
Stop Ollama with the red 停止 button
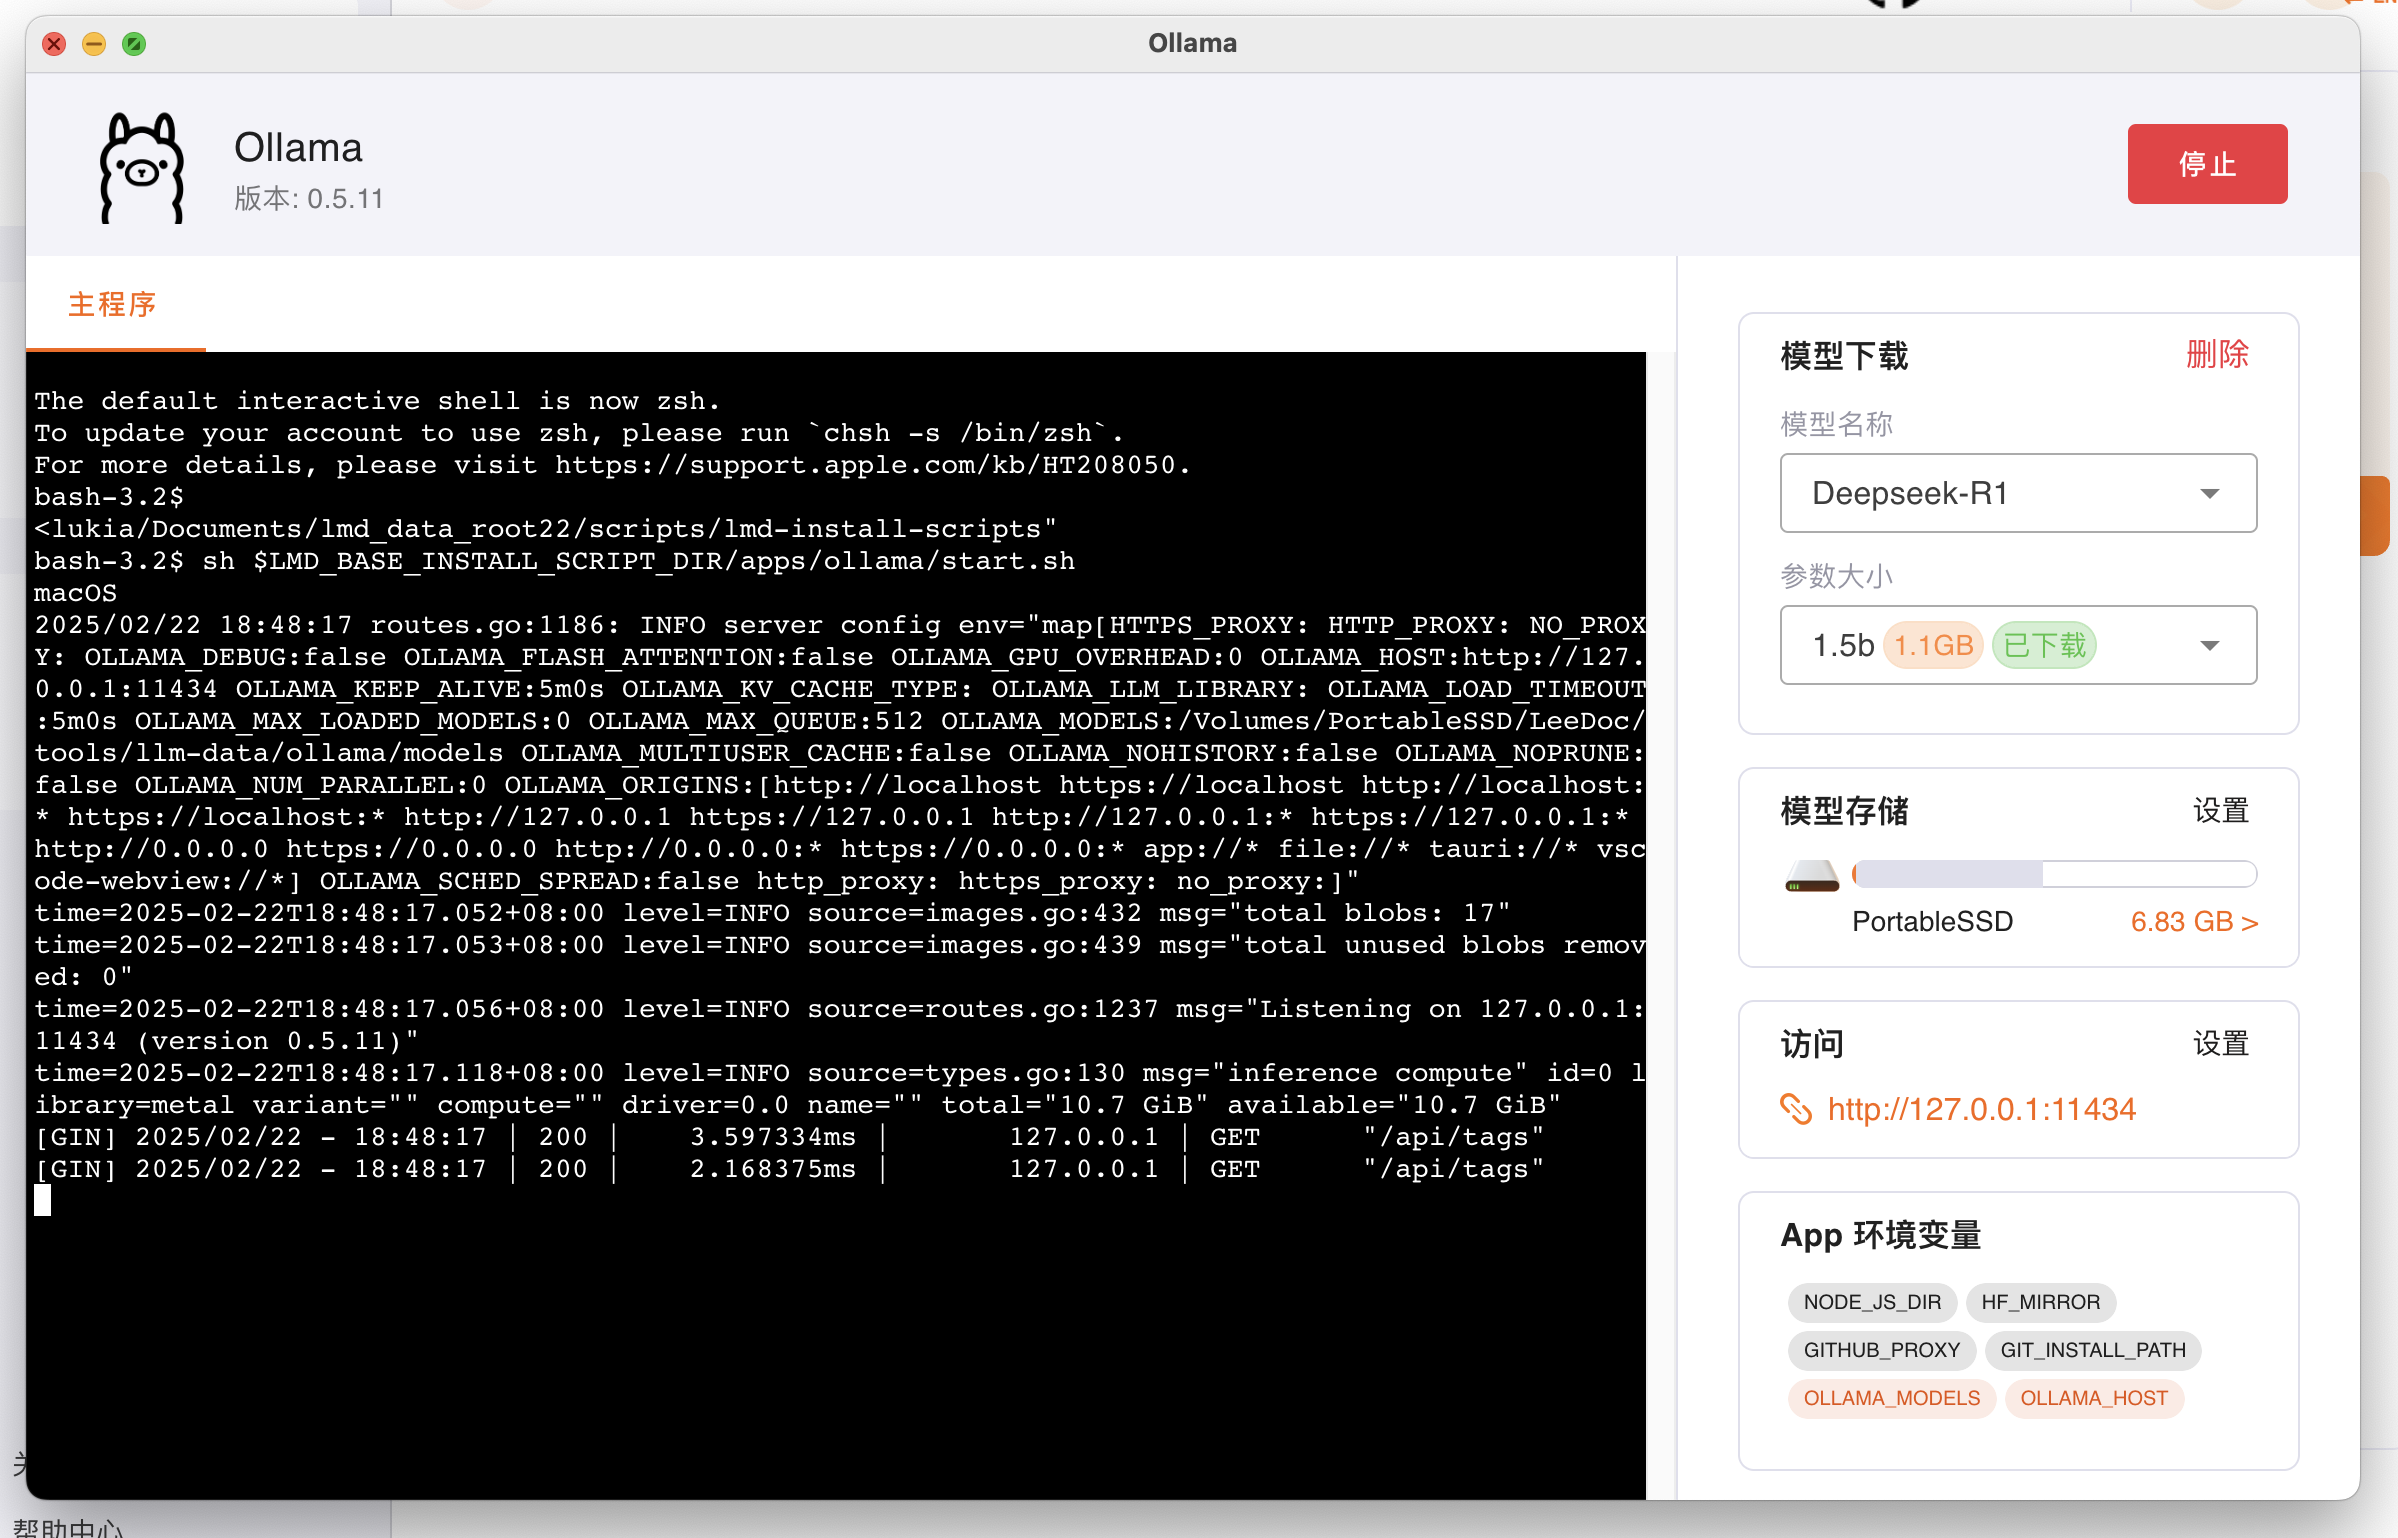(x=2207, y=164)
